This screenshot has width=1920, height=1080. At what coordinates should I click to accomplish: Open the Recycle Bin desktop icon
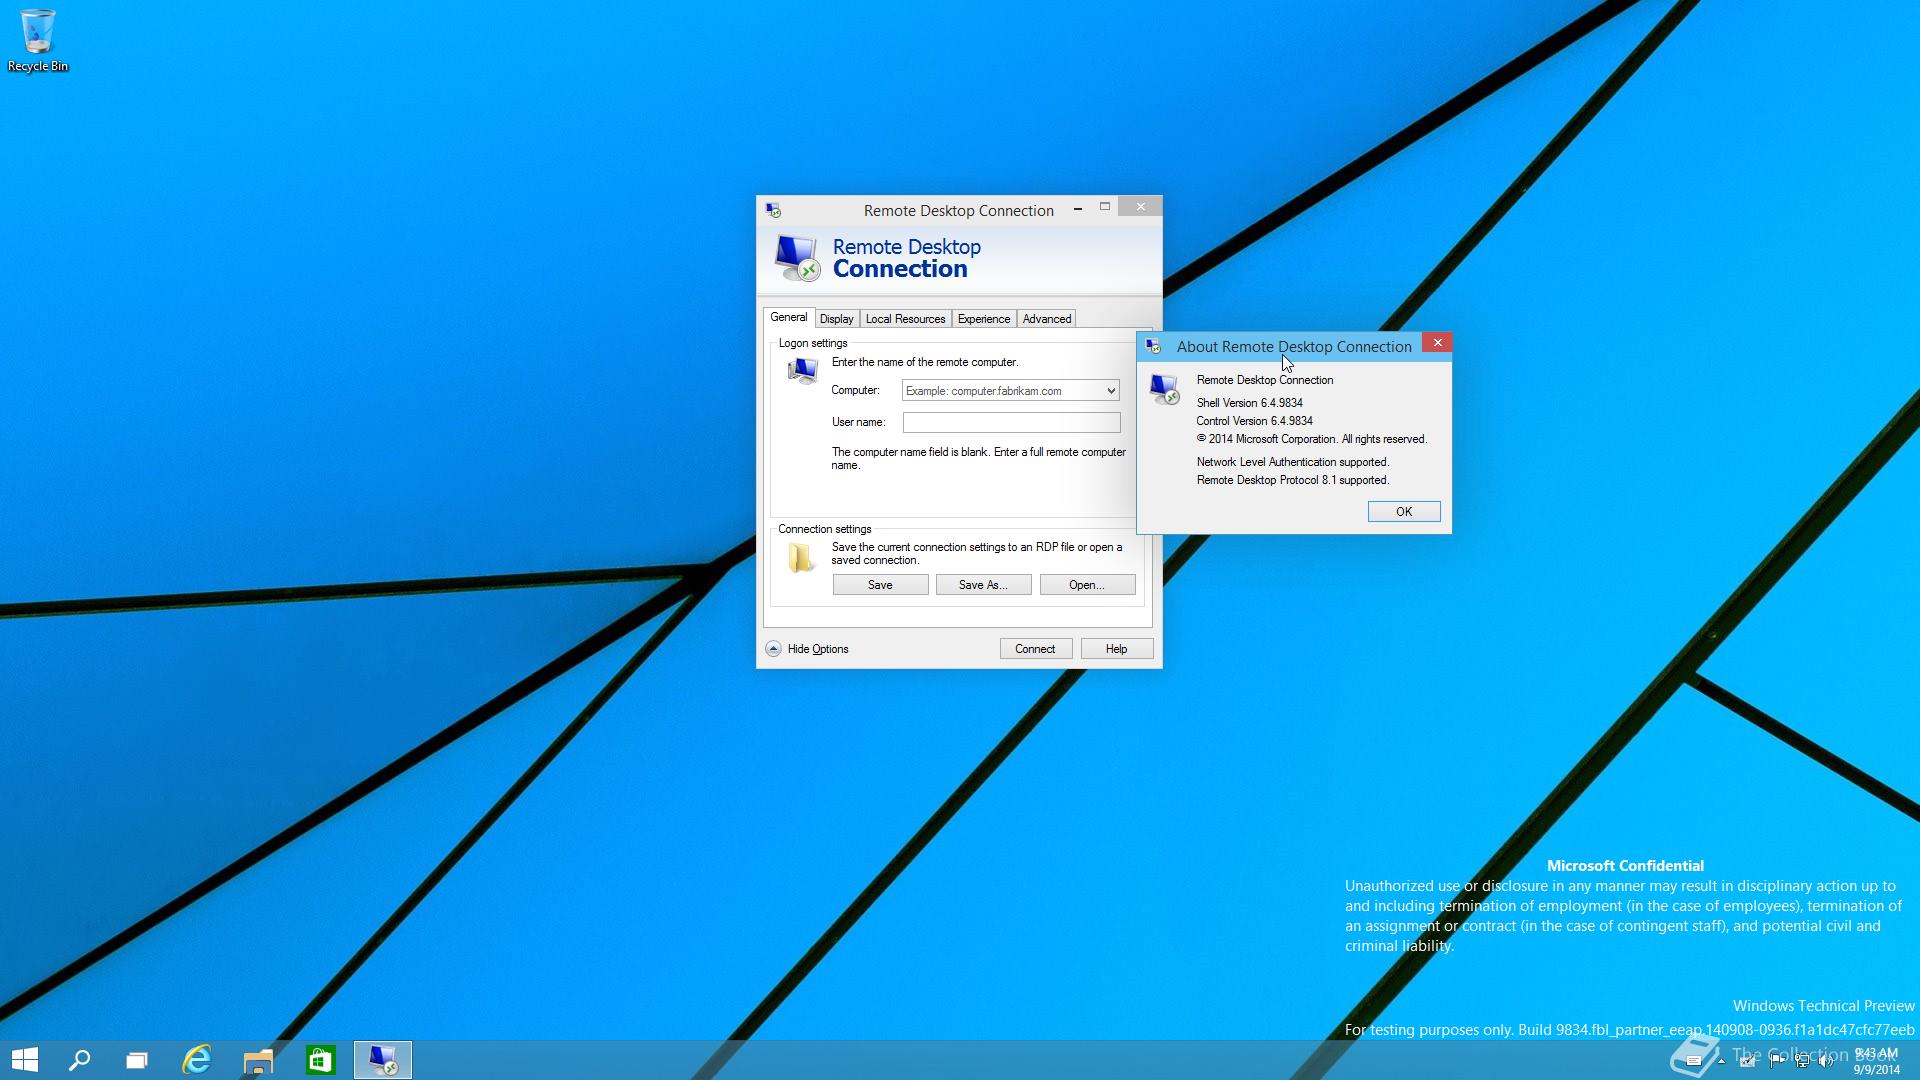[37, 41]
